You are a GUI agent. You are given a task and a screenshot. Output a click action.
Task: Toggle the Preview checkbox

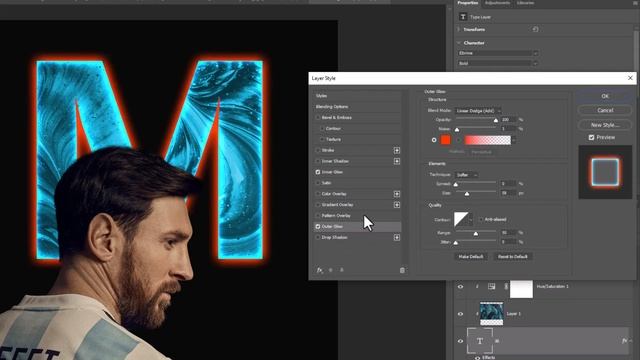coord(591,138)
